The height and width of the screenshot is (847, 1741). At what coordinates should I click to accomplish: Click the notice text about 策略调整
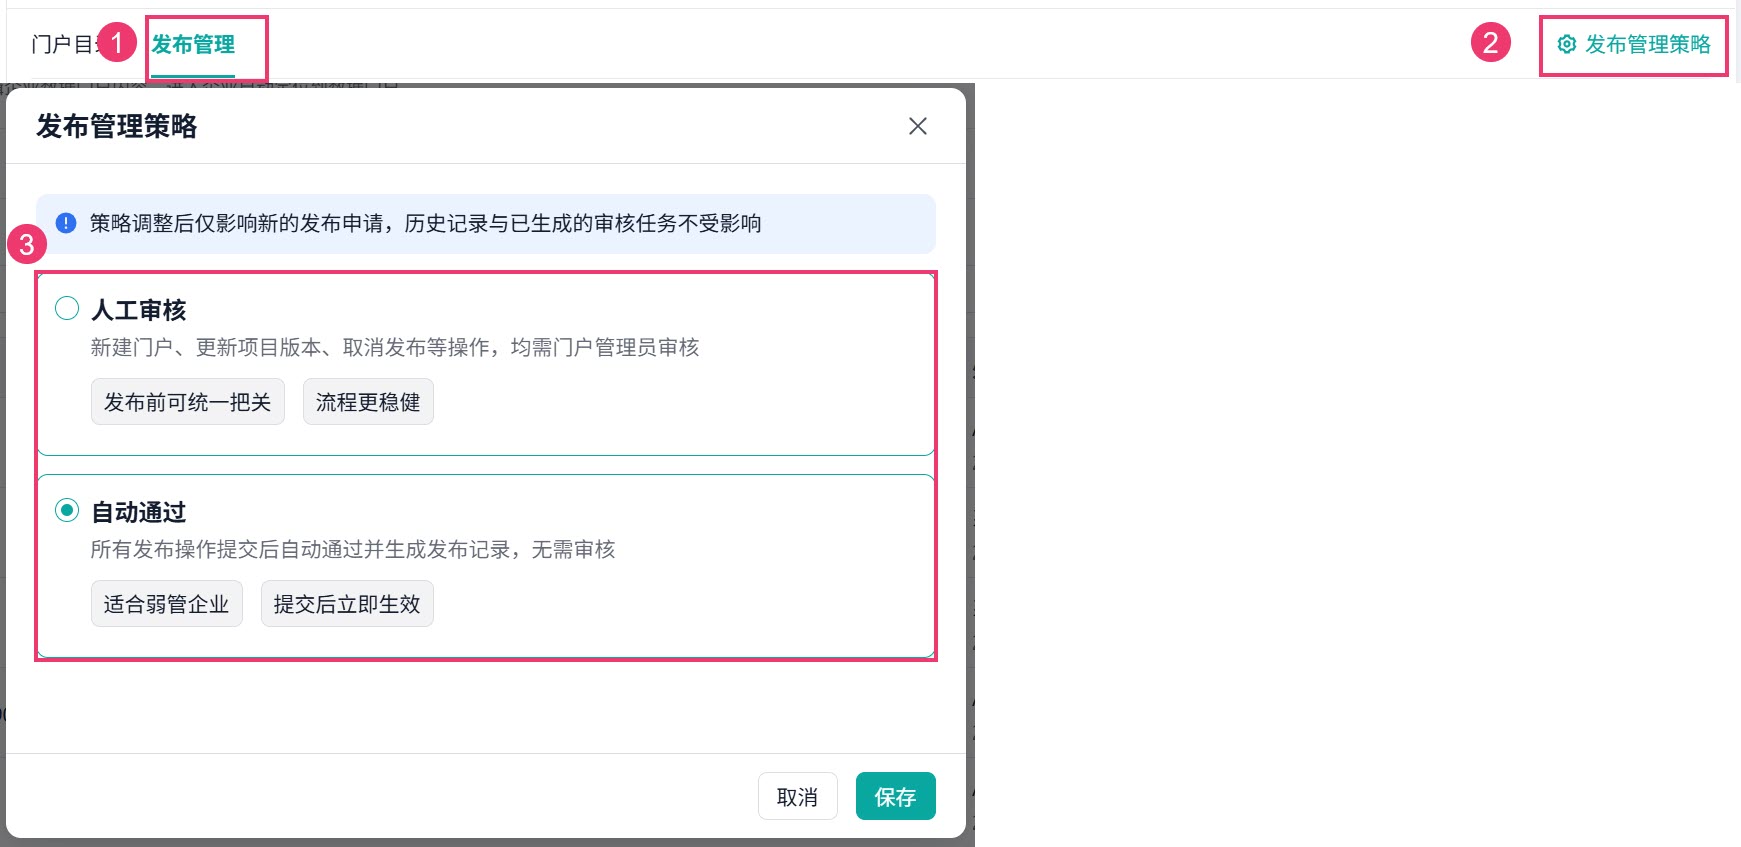point(426,223)
